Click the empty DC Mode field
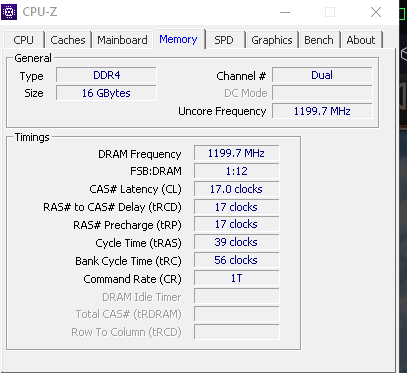The width and height of the screenshot is (407, 373). tap(322, 93)
